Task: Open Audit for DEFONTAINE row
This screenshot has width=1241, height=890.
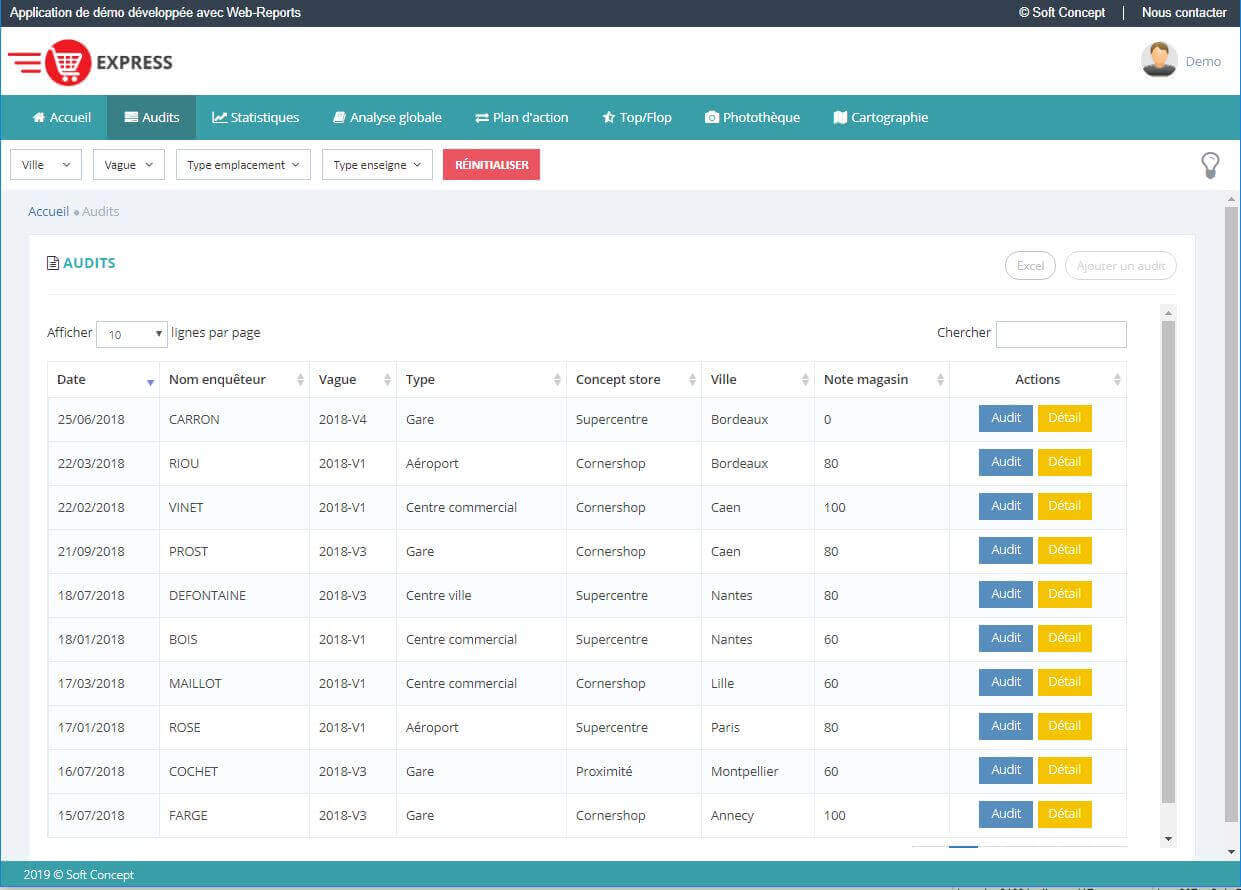Action: pyautogui.click(x=1006, y=594)
